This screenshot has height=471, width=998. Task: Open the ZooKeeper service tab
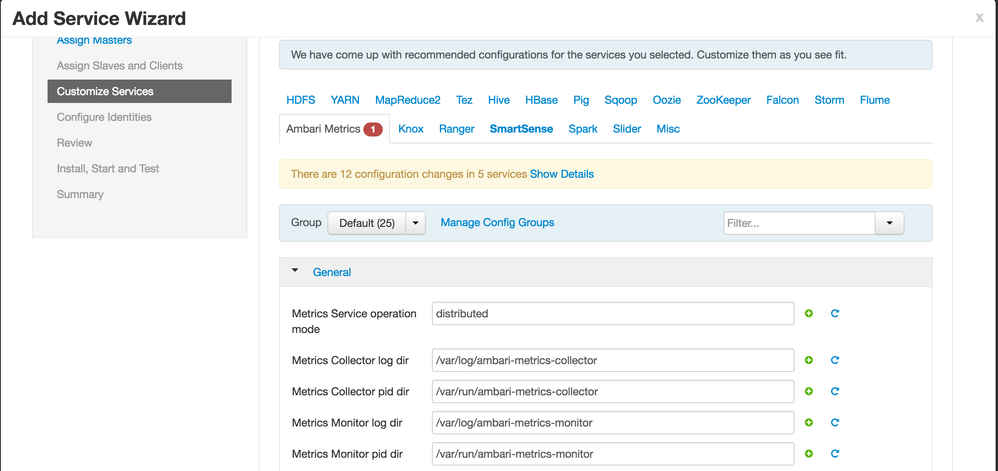(723, 100)
